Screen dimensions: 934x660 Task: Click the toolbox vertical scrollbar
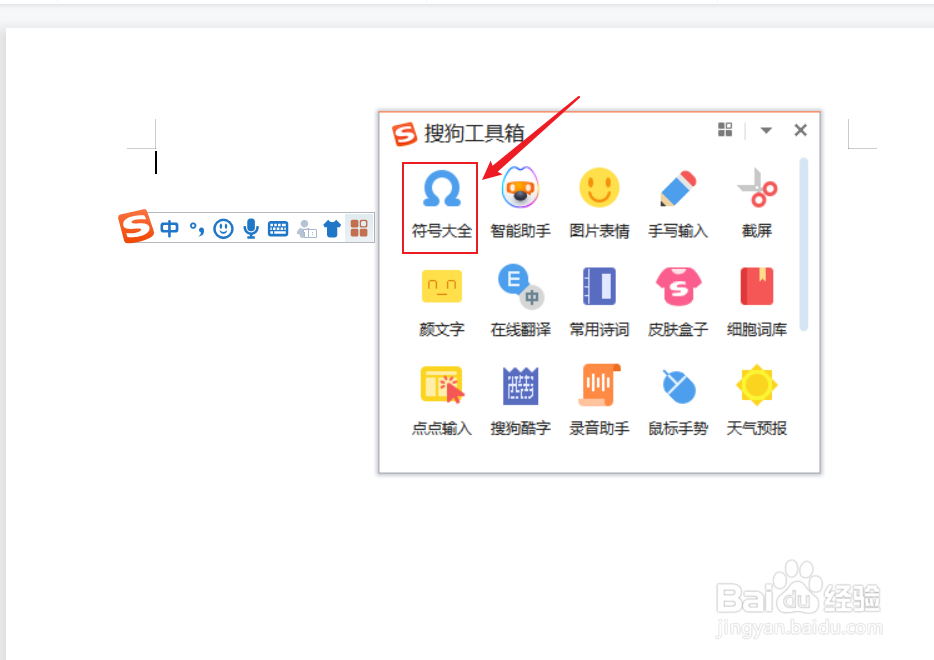point(804,244)
